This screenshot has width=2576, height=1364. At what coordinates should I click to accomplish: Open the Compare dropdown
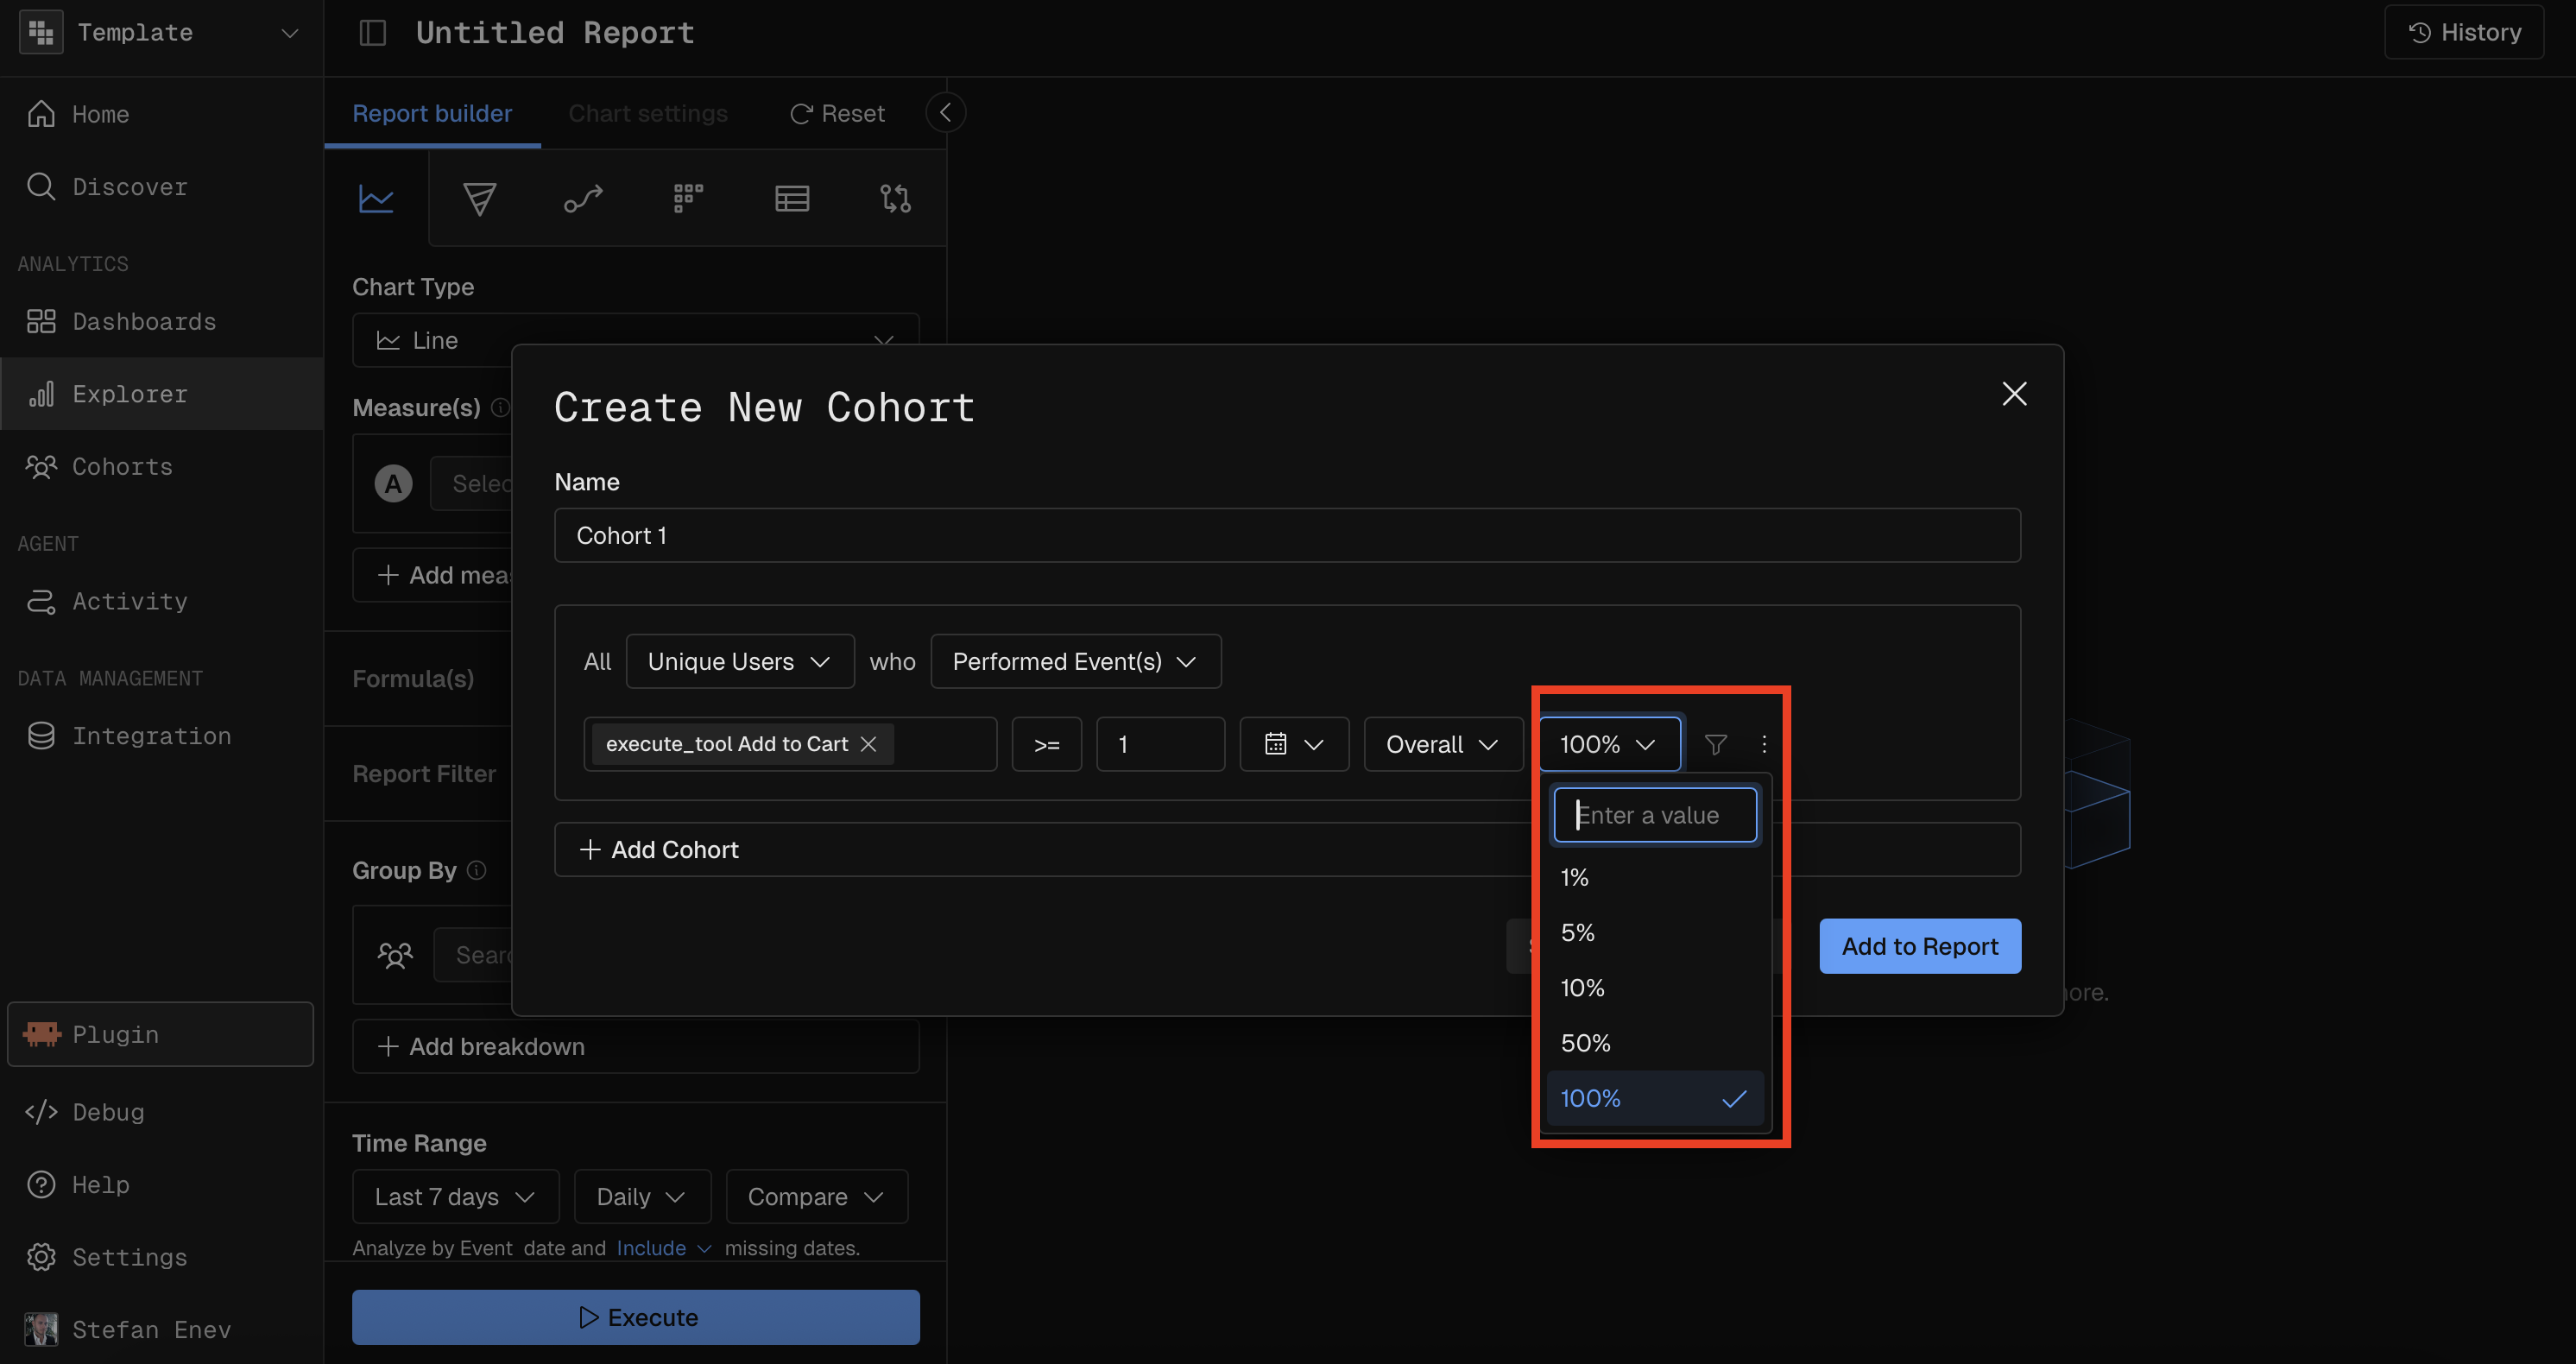(x=816, y=1197)
